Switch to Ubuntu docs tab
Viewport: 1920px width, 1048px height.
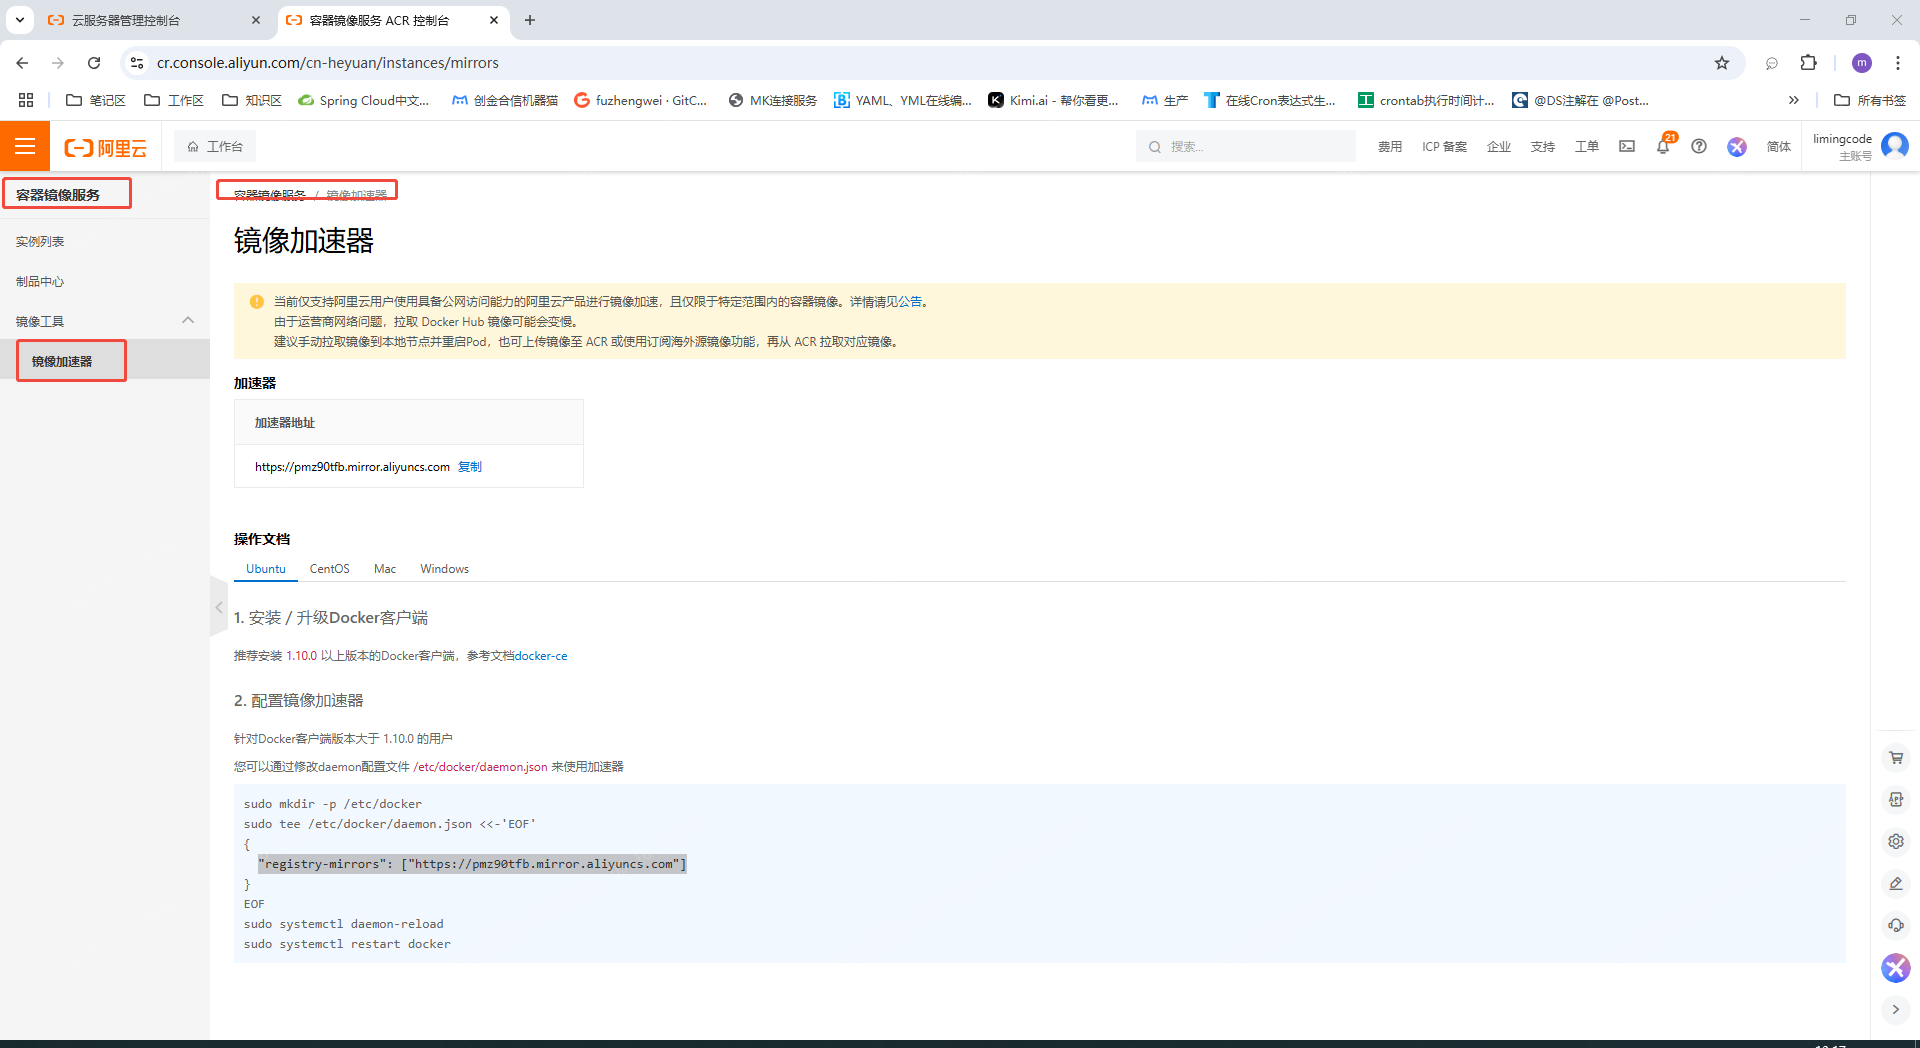(x=266, y=568)
